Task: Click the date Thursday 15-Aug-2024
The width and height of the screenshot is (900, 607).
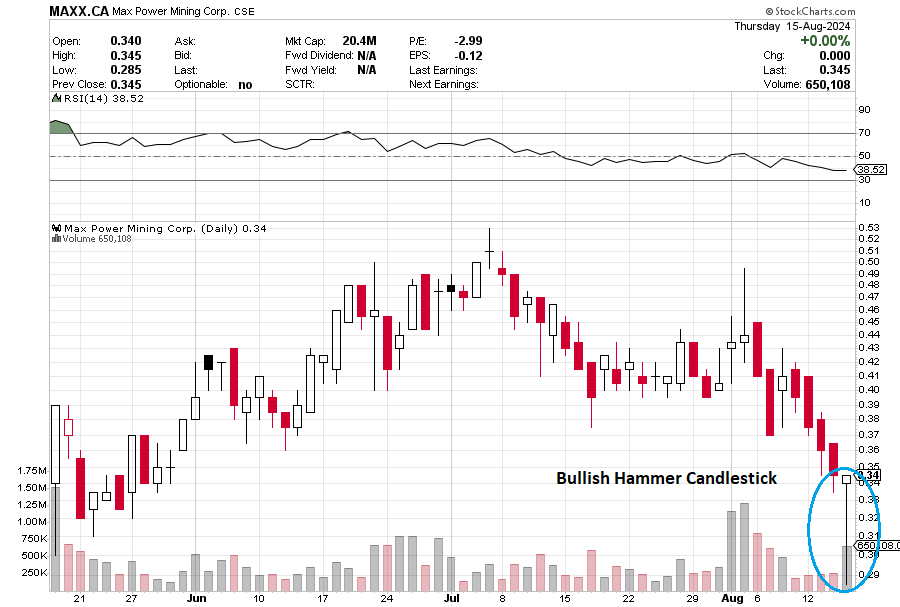Action: pos(792,26)
